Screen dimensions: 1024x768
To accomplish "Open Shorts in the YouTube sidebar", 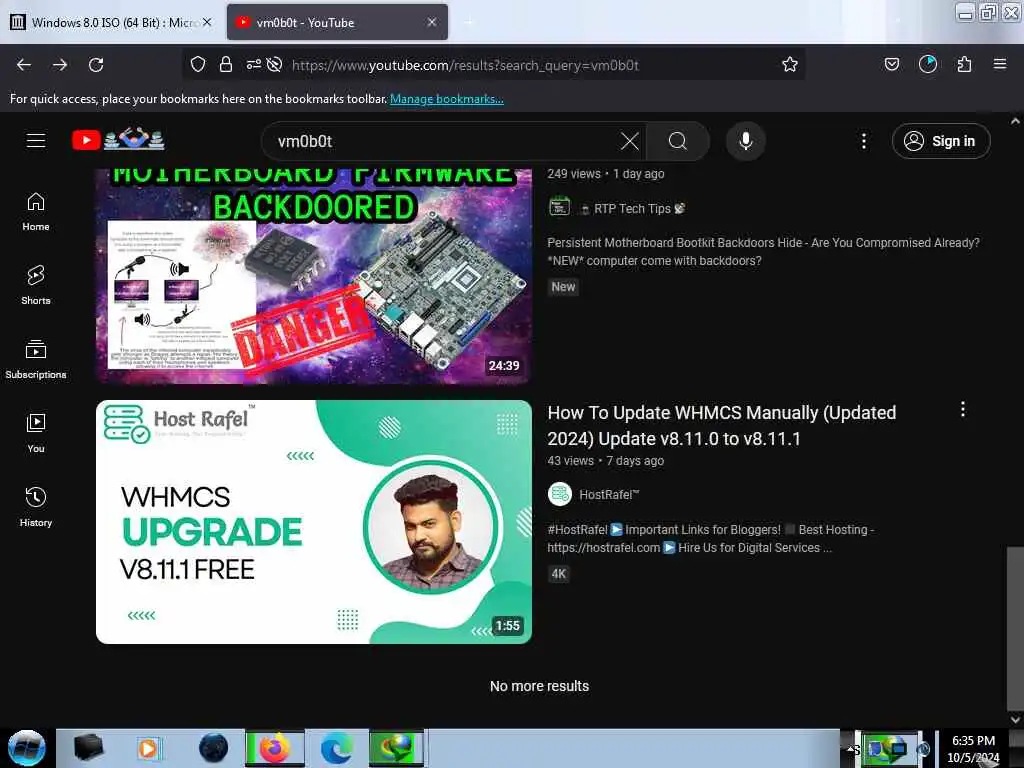I will pyautogui.click(x=36, y=285).
